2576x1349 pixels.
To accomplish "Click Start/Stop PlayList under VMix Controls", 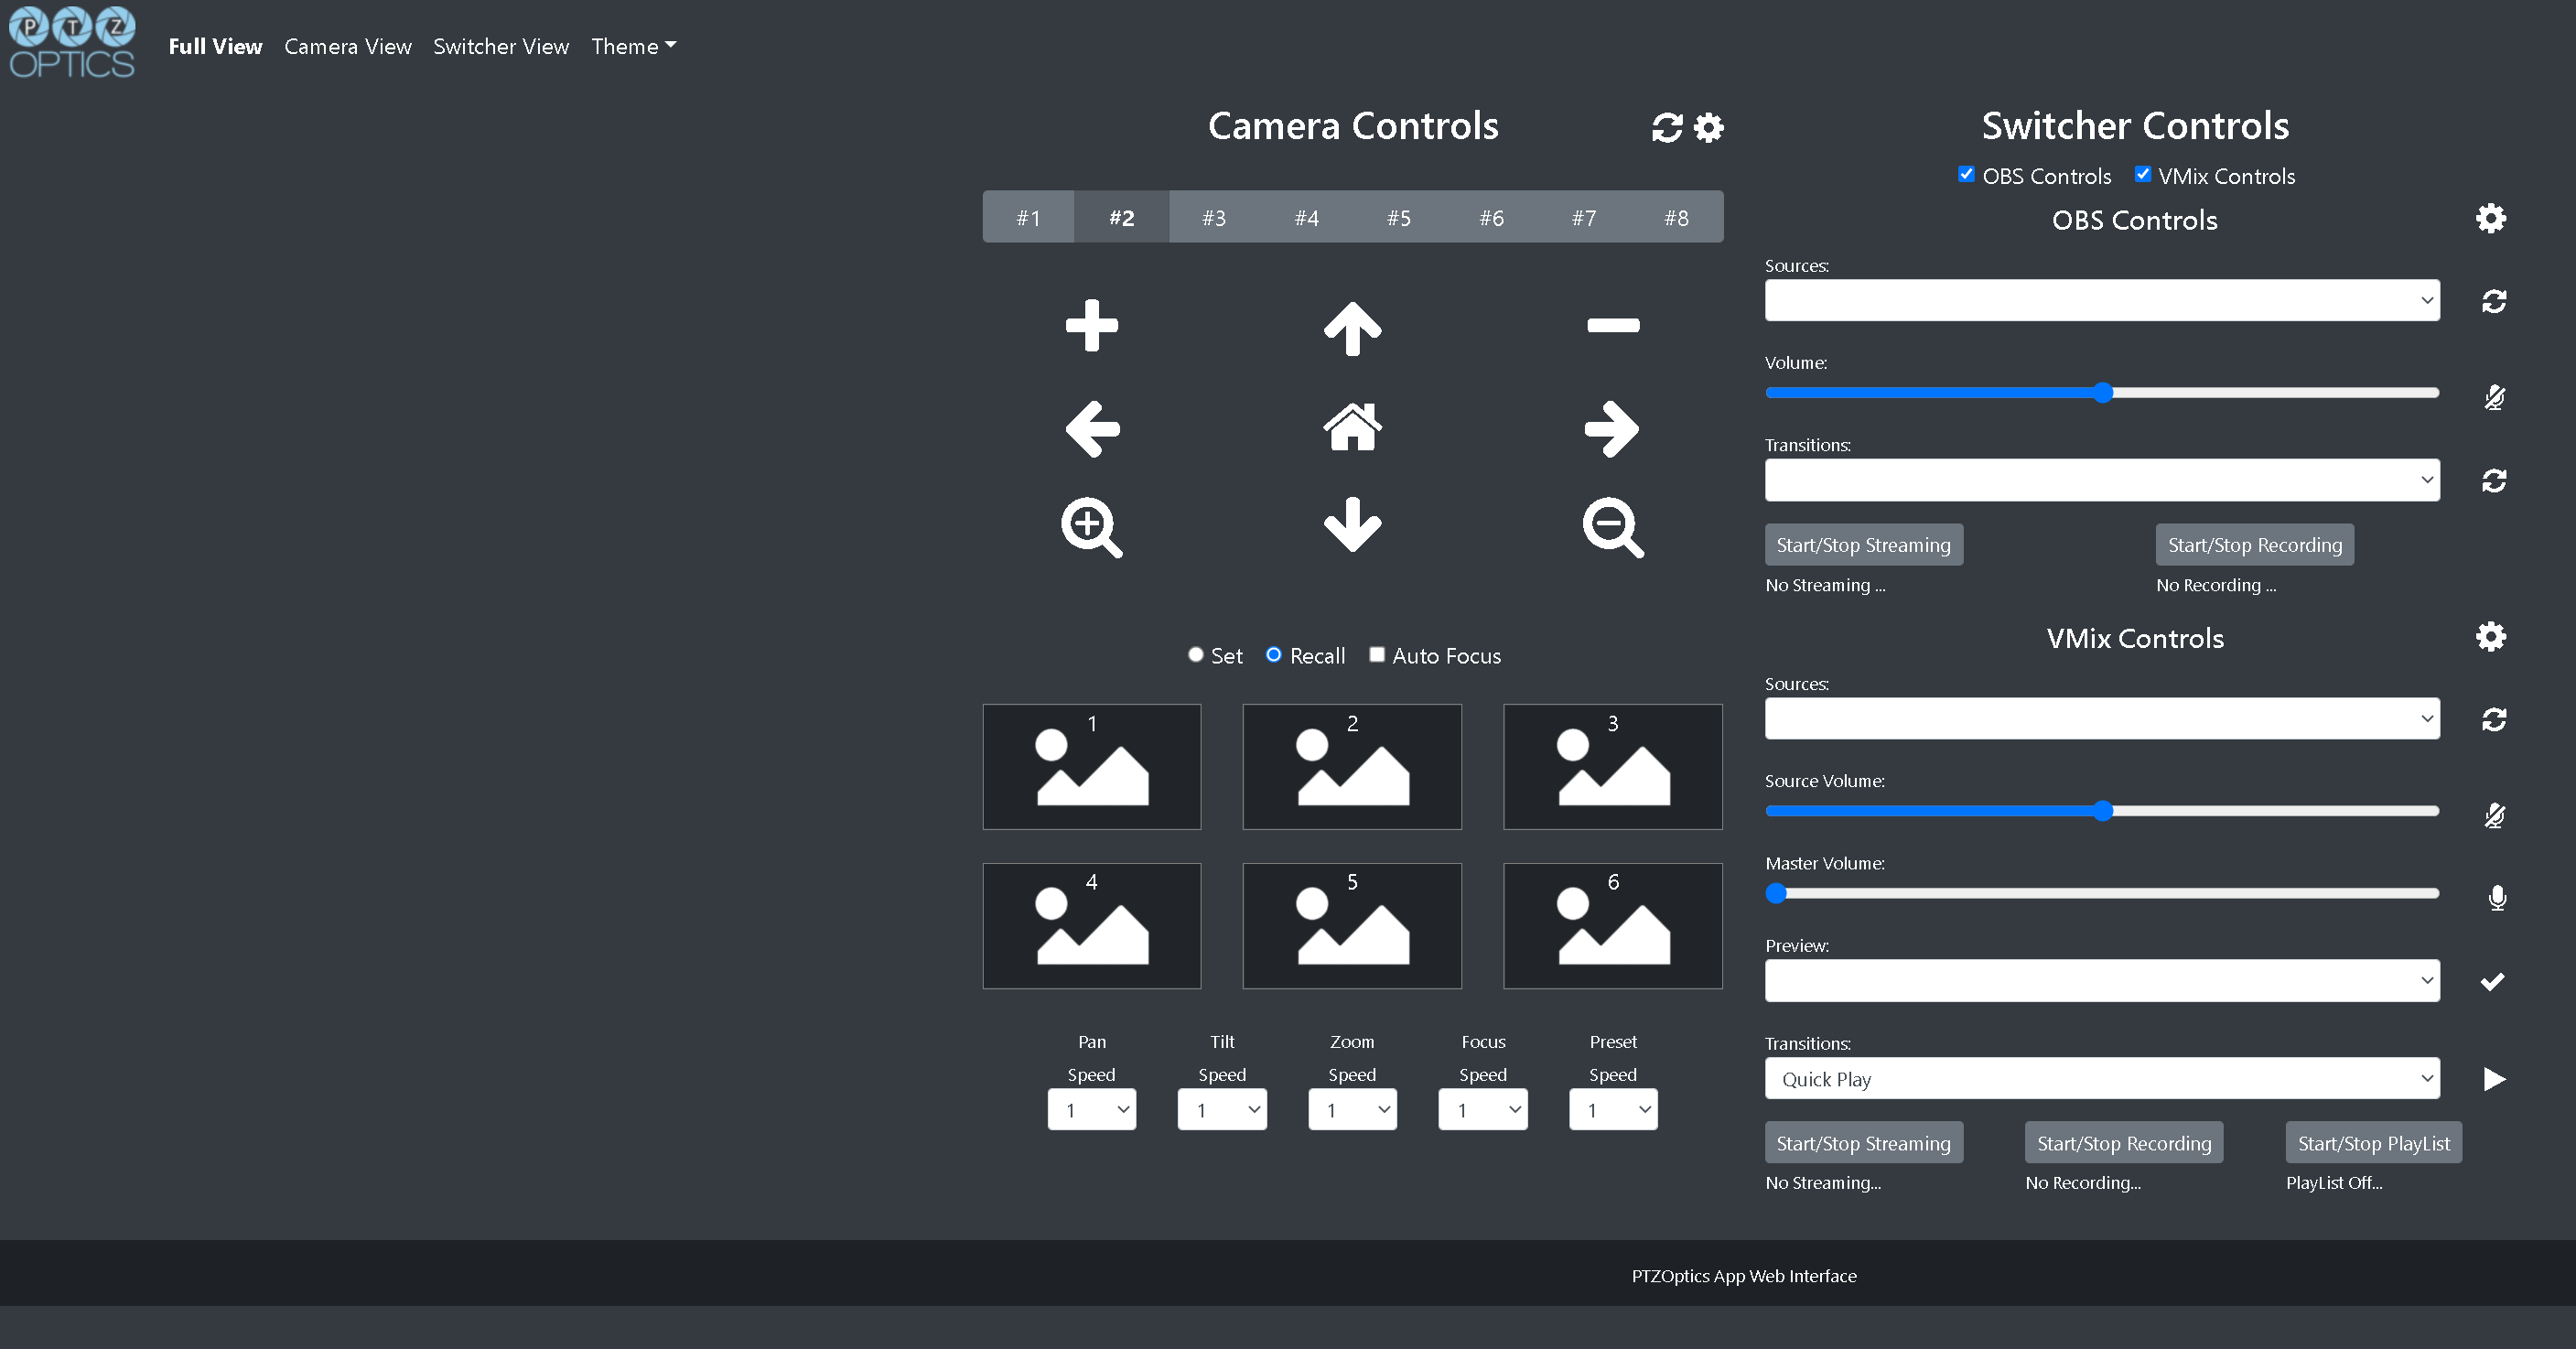I will pyautogui.click(x=2374, y=1142).
